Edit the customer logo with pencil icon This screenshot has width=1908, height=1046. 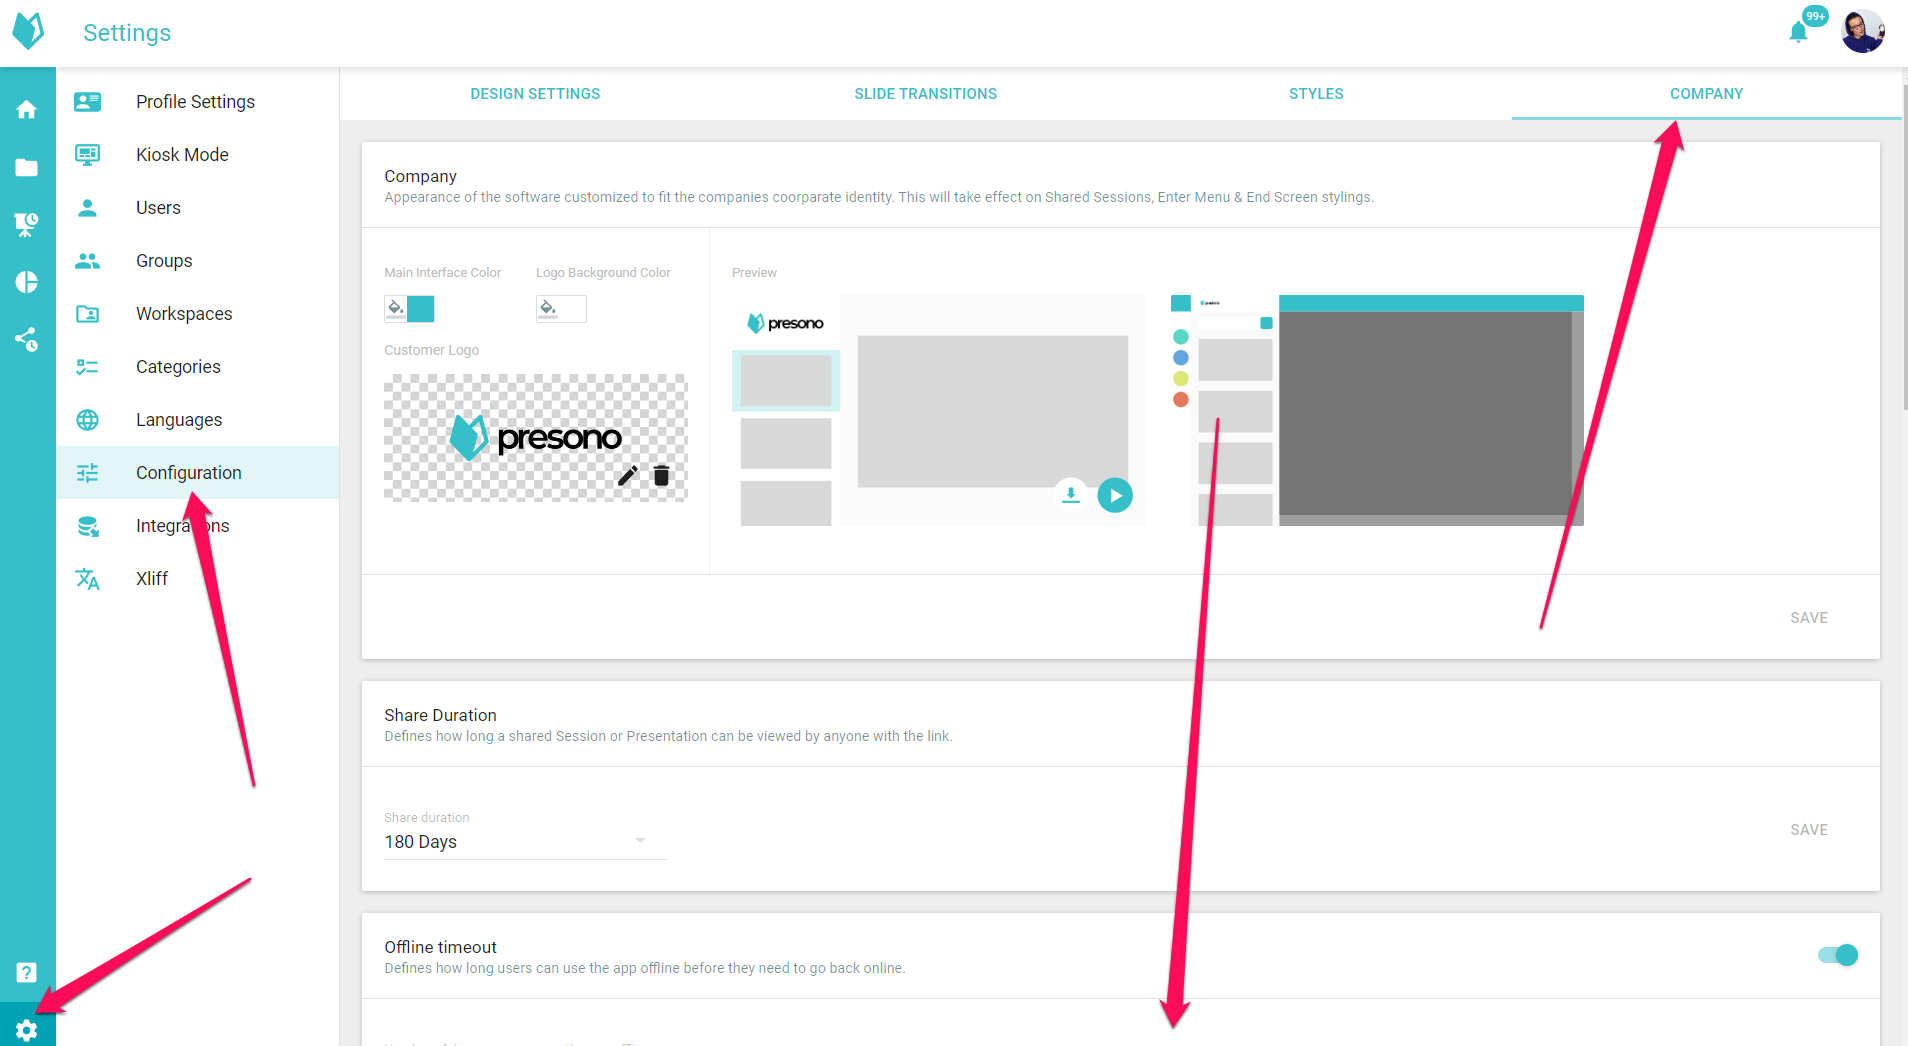(x=628, y=476)
